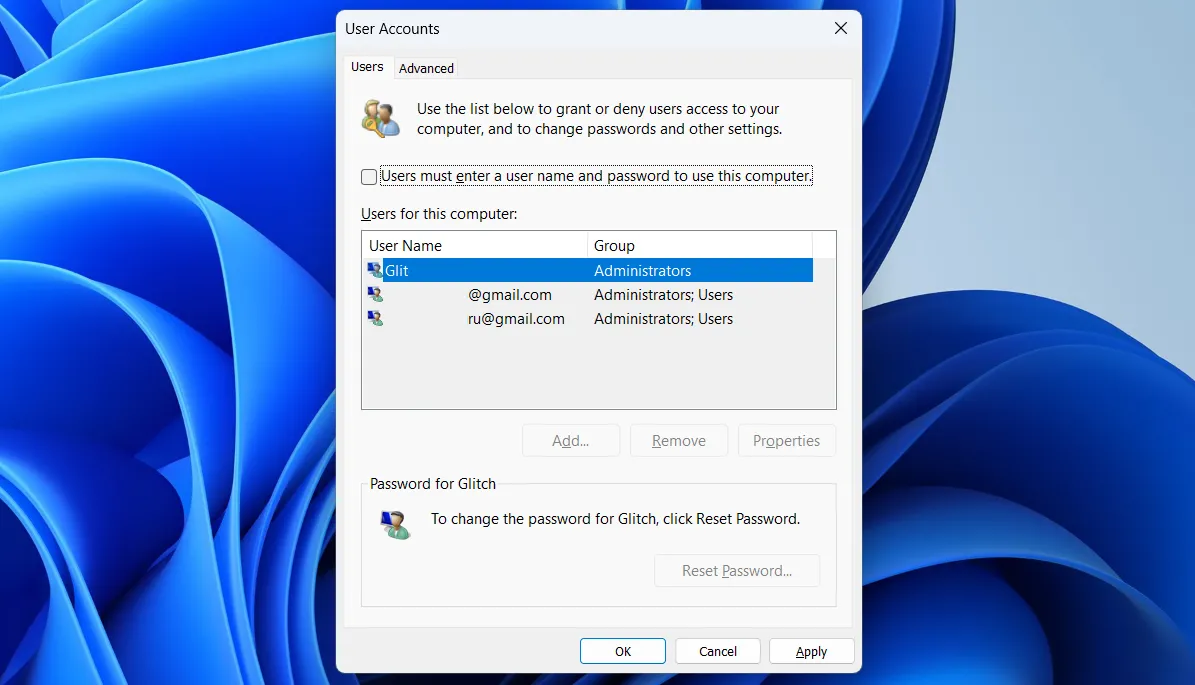Click the user icon beside Glit
1195x685 pixels.
click(375, 270)
